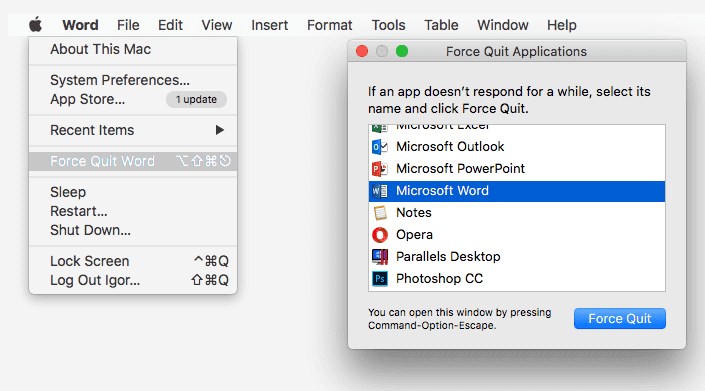Expand the Recent Items submenu arrow
The image size is (705, 391).
219,130
